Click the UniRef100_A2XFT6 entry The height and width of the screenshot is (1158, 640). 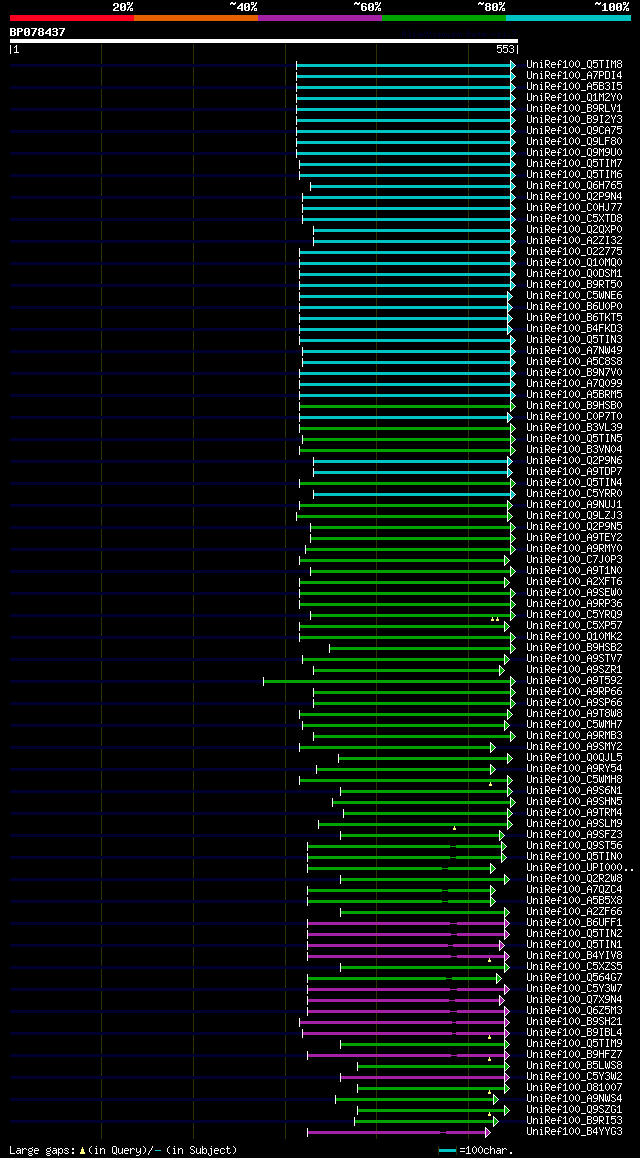(x=574, y=580)
